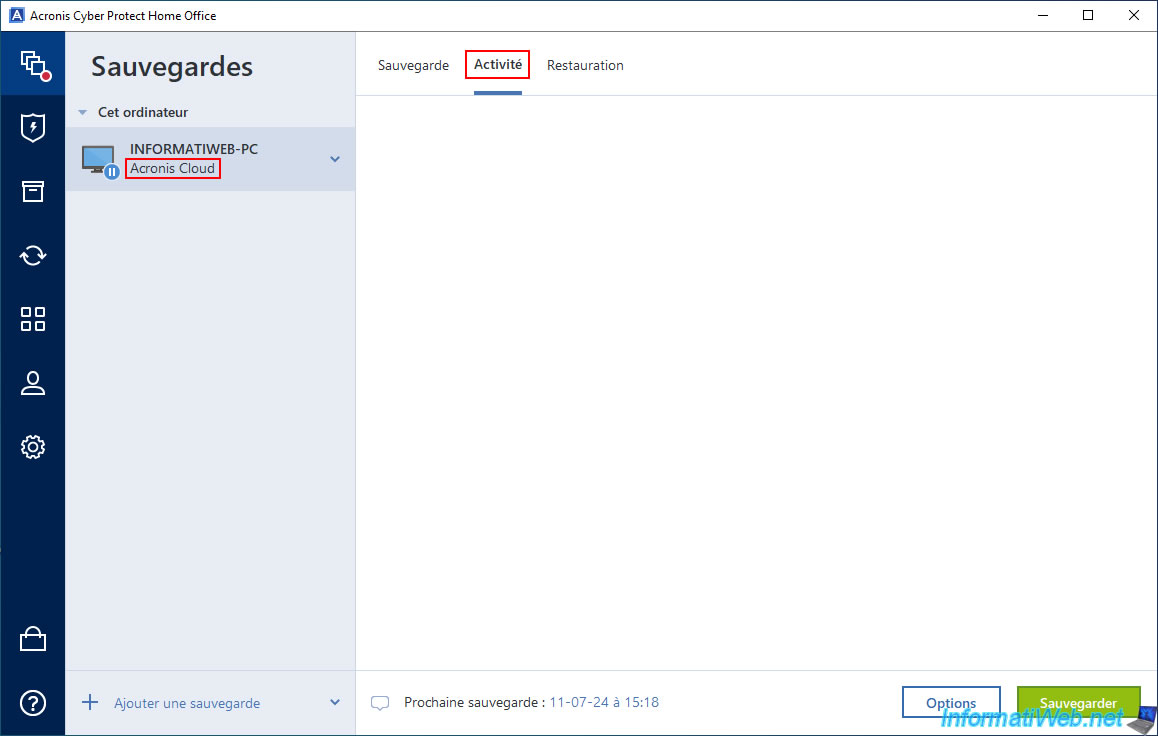Click the Sauvegardes heading
Image resolution: width=1158 pixels, height=736 pixels.
[x=172, y=66]
